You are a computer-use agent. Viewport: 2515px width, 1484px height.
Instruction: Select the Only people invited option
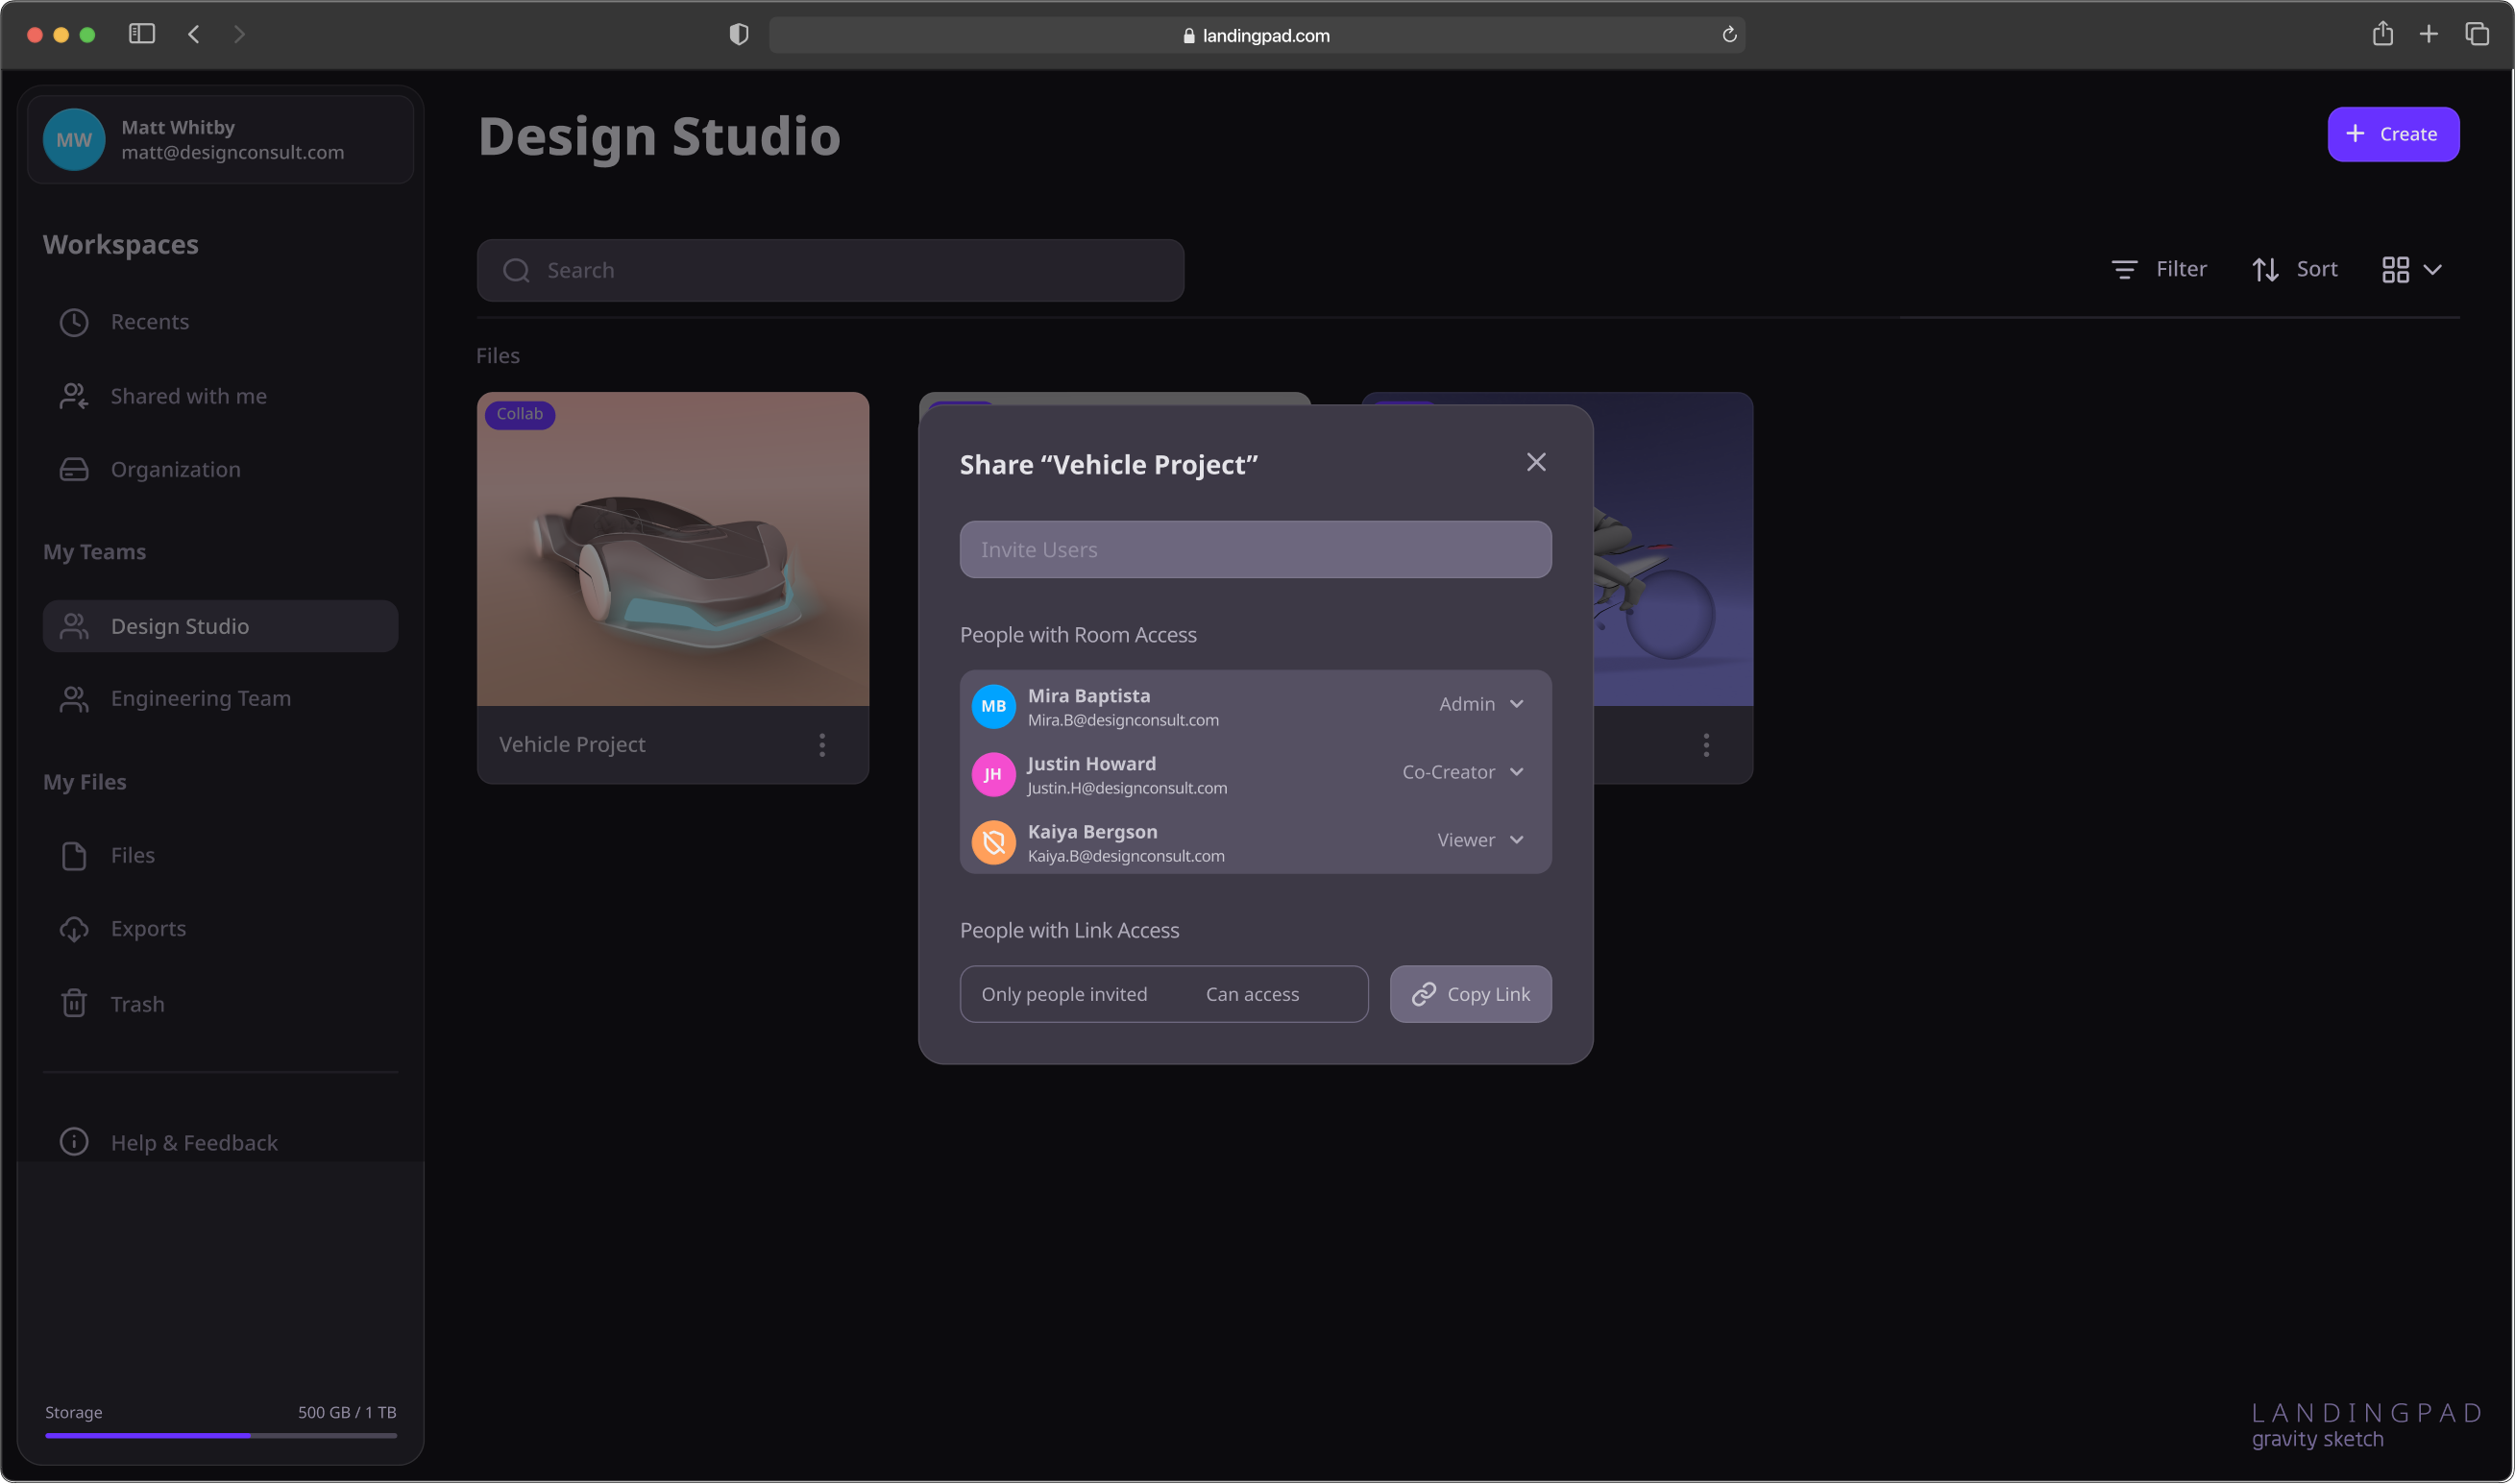point(1064,994)
